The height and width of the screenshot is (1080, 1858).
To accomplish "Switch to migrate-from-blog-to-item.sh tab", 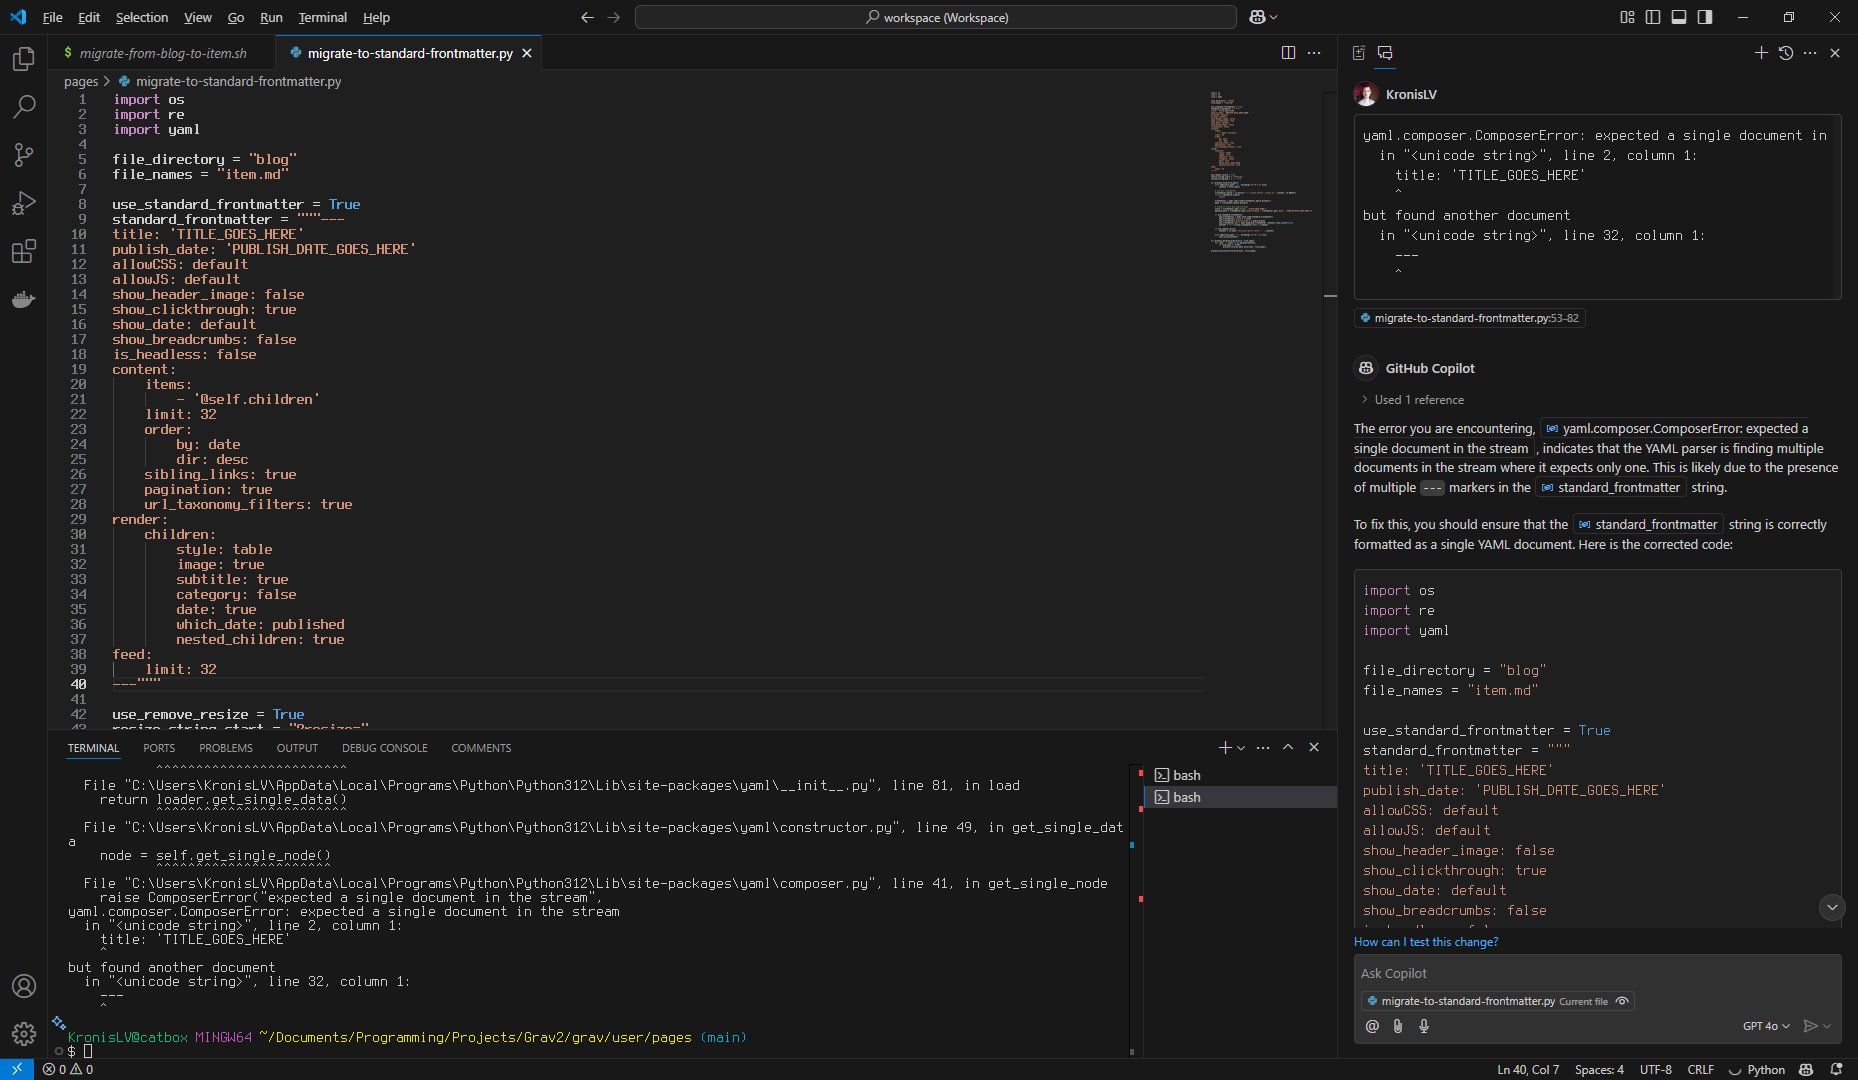I will (x=161, y=53).
